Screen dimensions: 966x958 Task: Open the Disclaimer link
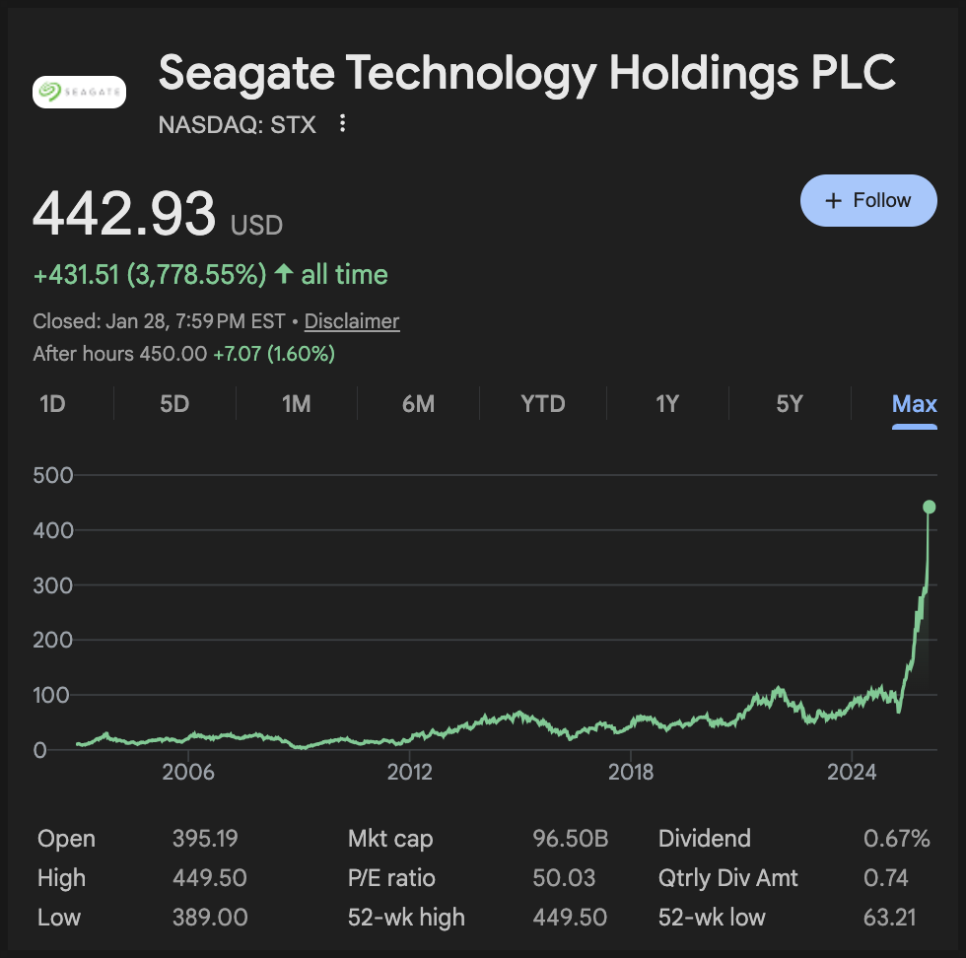click(x=351, y=321)
